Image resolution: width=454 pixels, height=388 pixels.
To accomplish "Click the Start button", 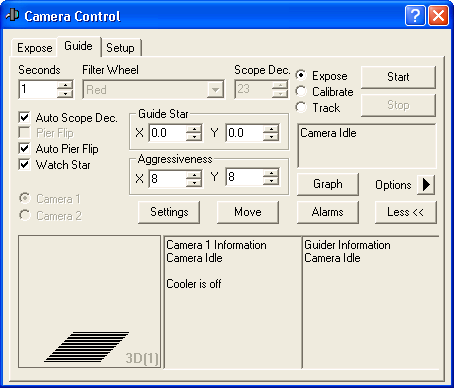I will (x=398, y=77).
